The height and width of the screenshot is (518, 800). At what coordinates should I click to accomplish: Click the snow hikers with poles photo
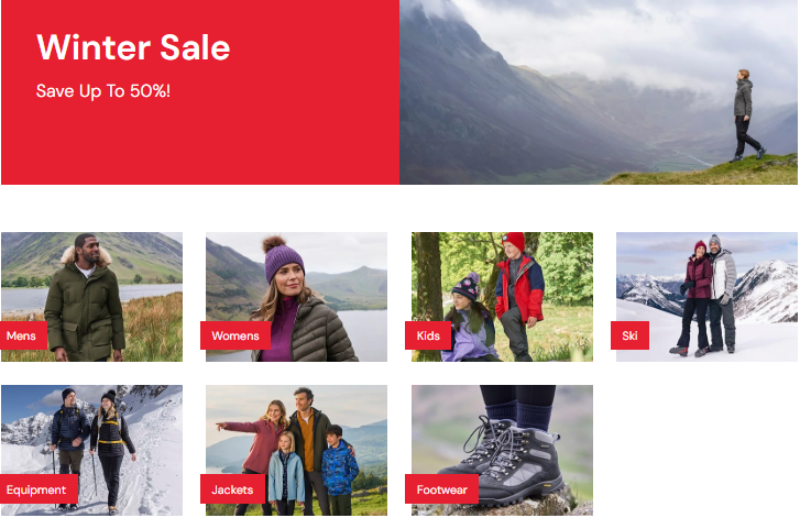pyautogui.click(x=92, y=450)
